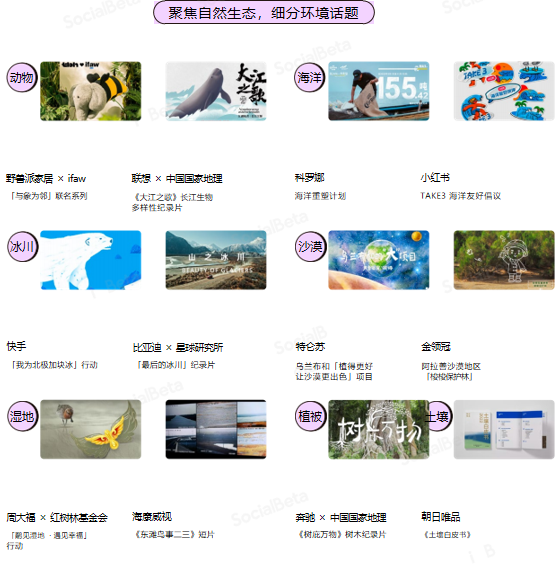Click 「与象为邻」联名系列 description
The image size is (557, 564).
pyautogui.click(x=48, y=196)
